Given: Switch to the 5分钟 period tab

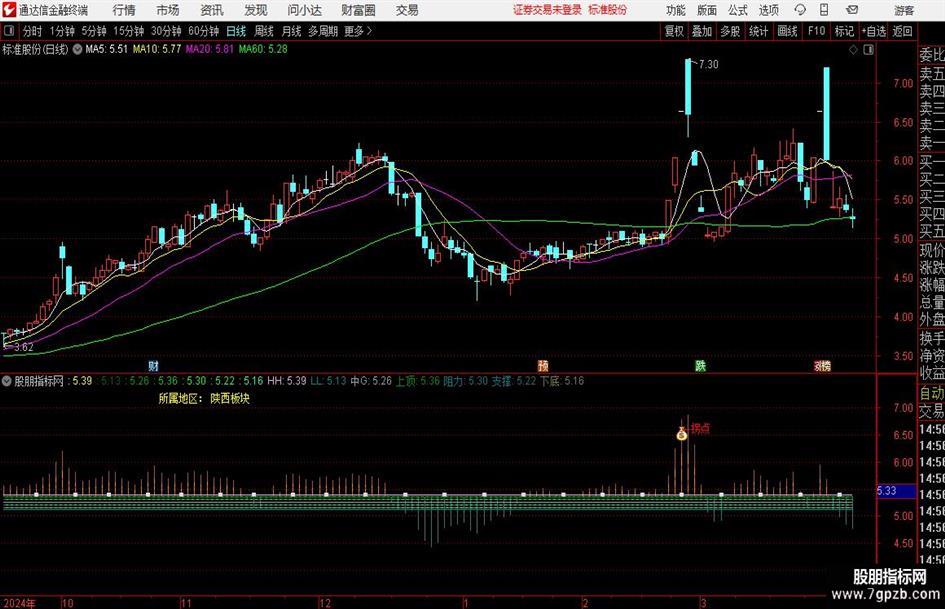Looking at the screenshot, I should [94, 31].
